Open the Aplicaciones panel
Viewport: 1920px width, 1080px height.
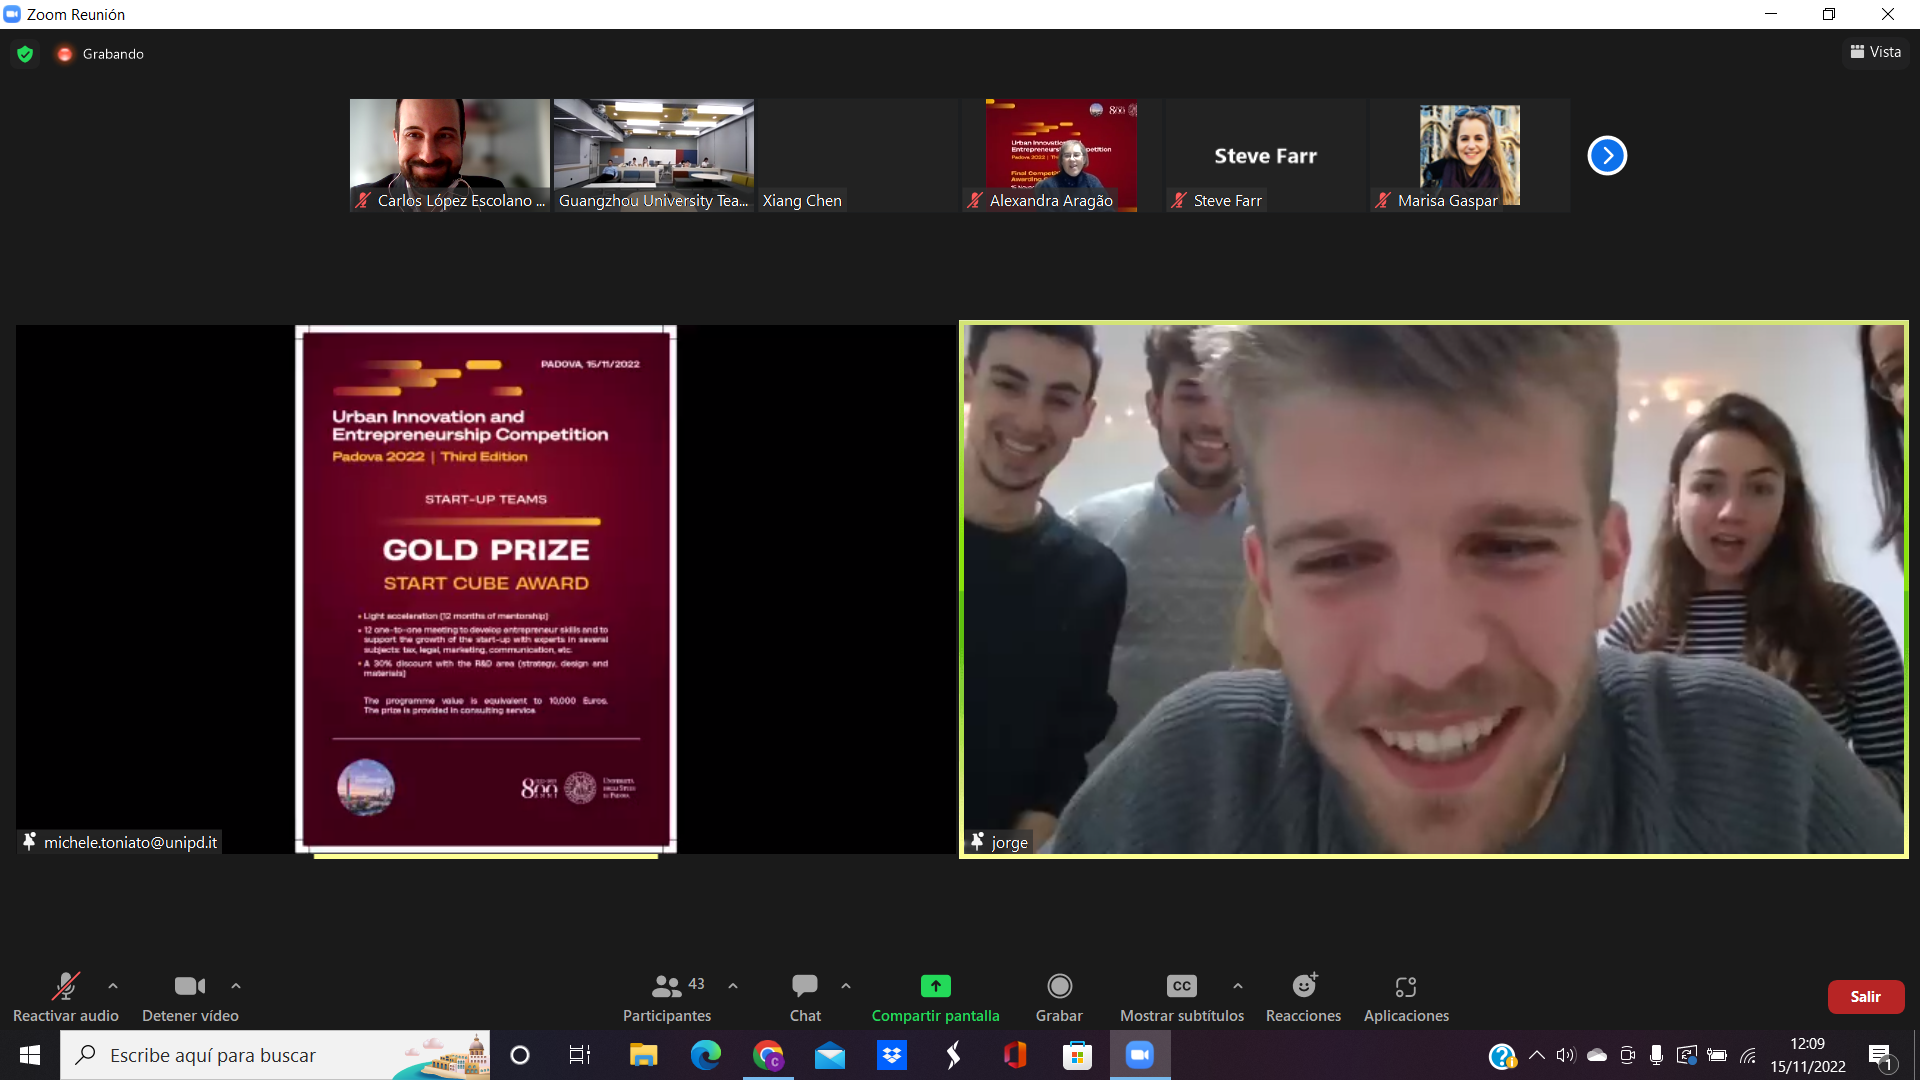point(1406,997)
